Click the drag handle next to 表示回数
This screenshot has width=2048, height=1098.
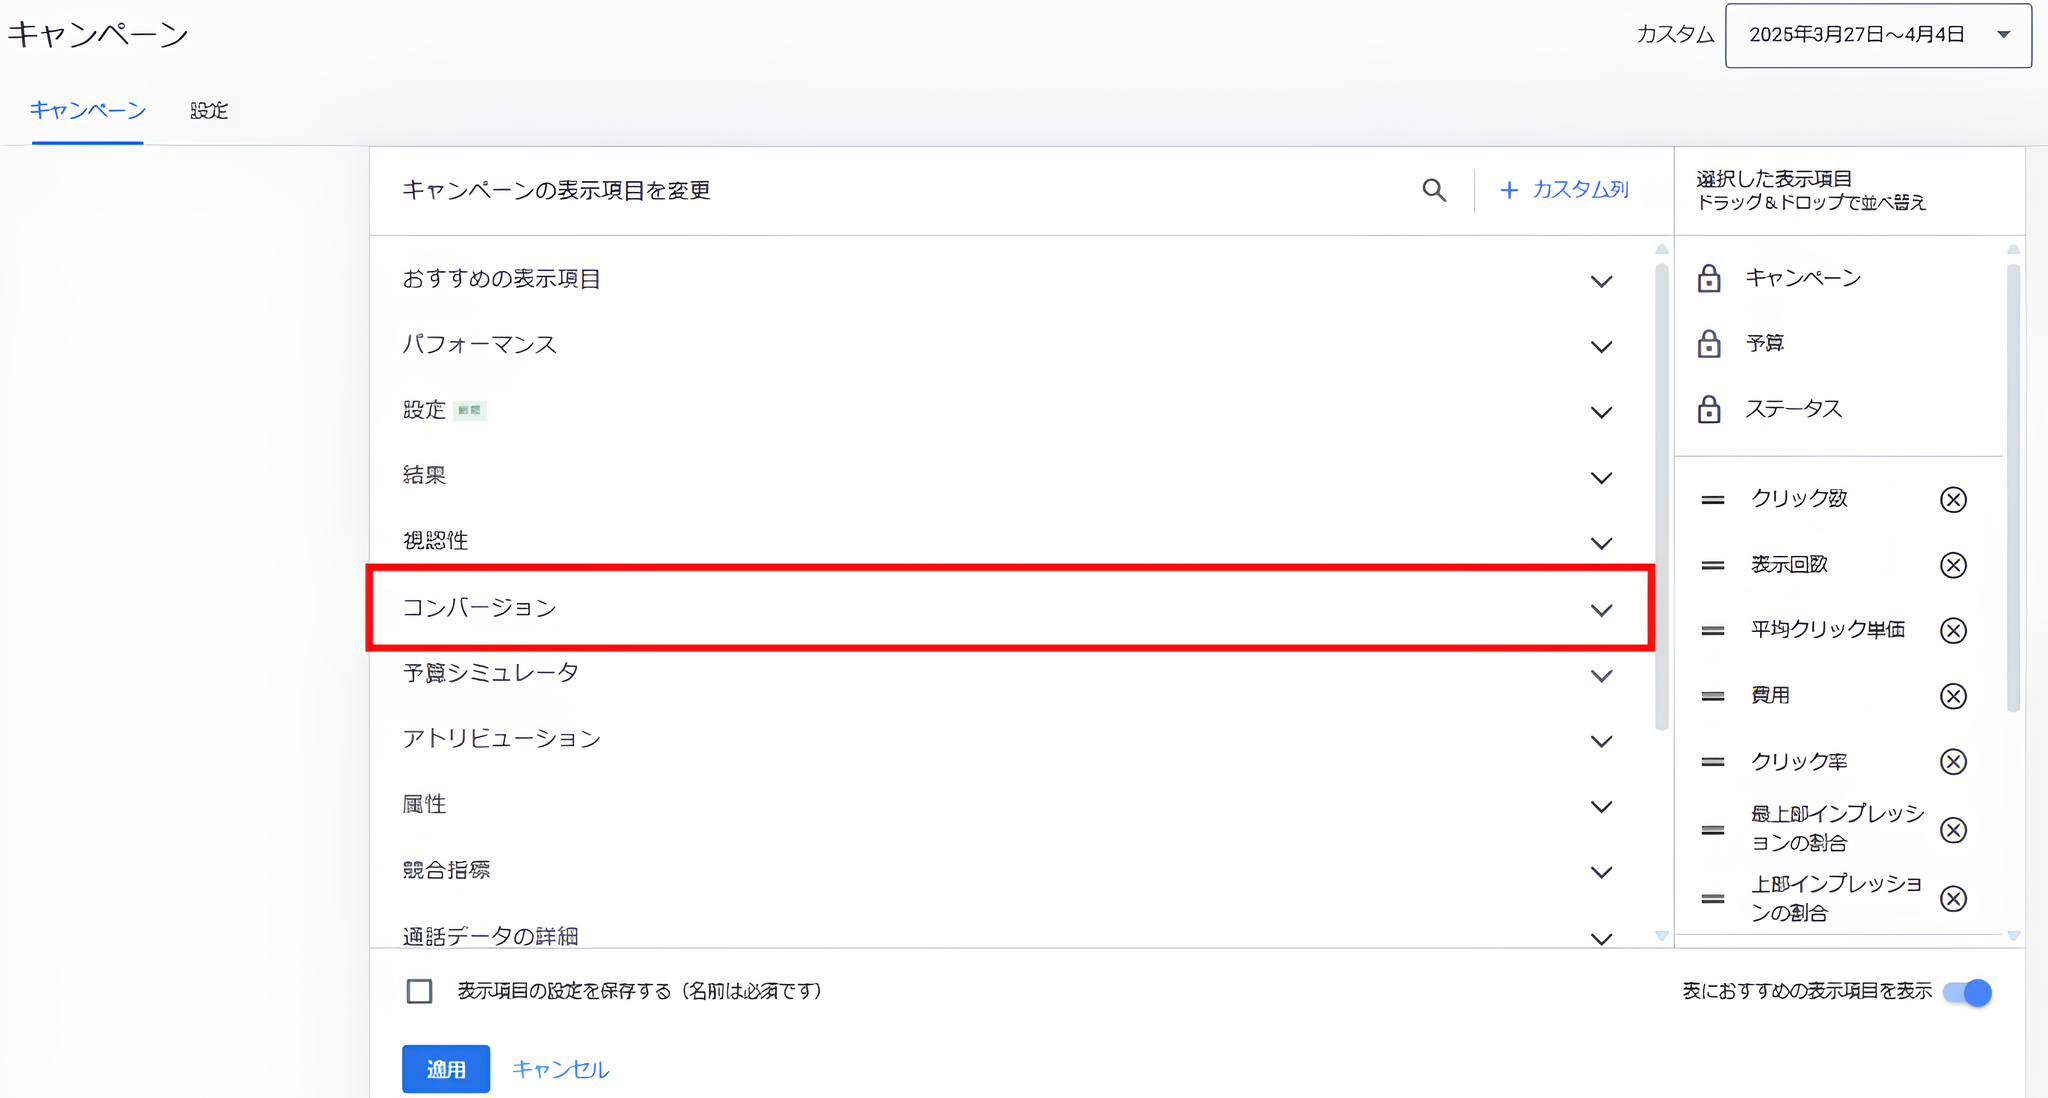point(1712,564)
